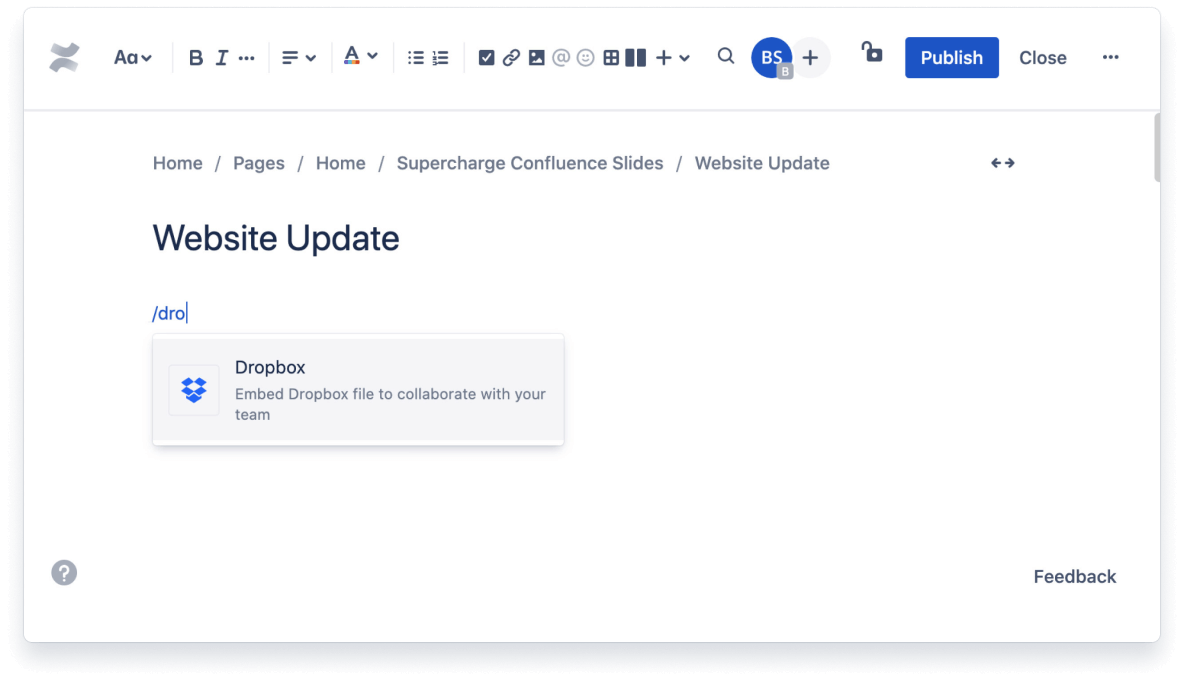
Task: Select Dropbox from the slash menu
Action: click(x=358, y=390)
